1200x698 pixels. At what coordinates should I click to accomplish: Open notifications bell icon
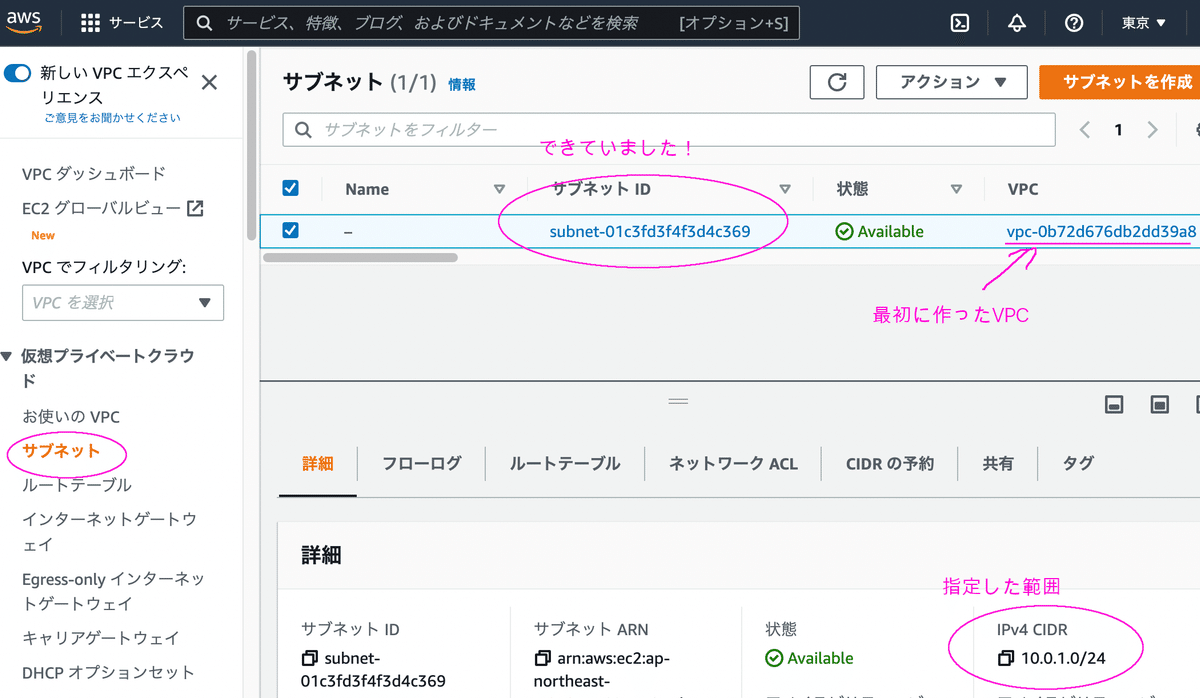[1017, 22]
